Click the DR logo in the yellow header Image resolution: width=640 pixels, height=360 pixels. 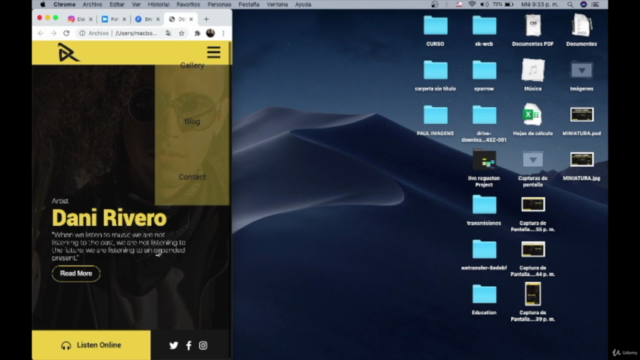click(x=69, y=53)
